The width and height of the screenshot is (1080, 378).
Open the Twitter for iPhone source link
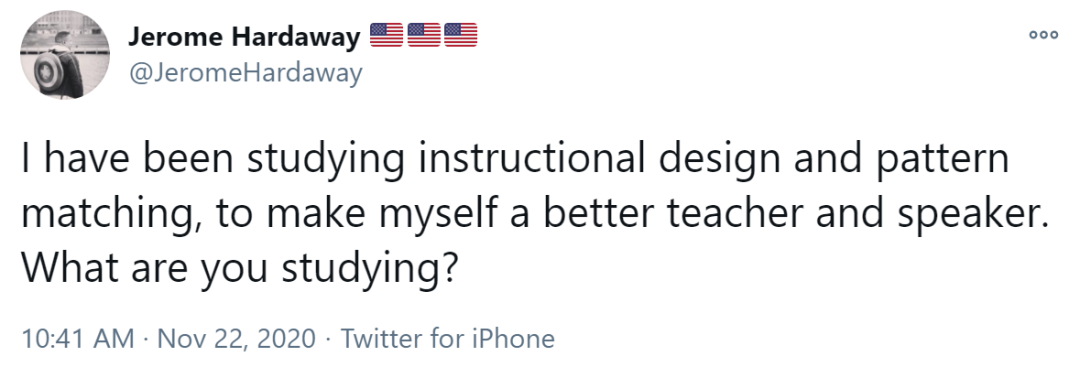(448, 339)
